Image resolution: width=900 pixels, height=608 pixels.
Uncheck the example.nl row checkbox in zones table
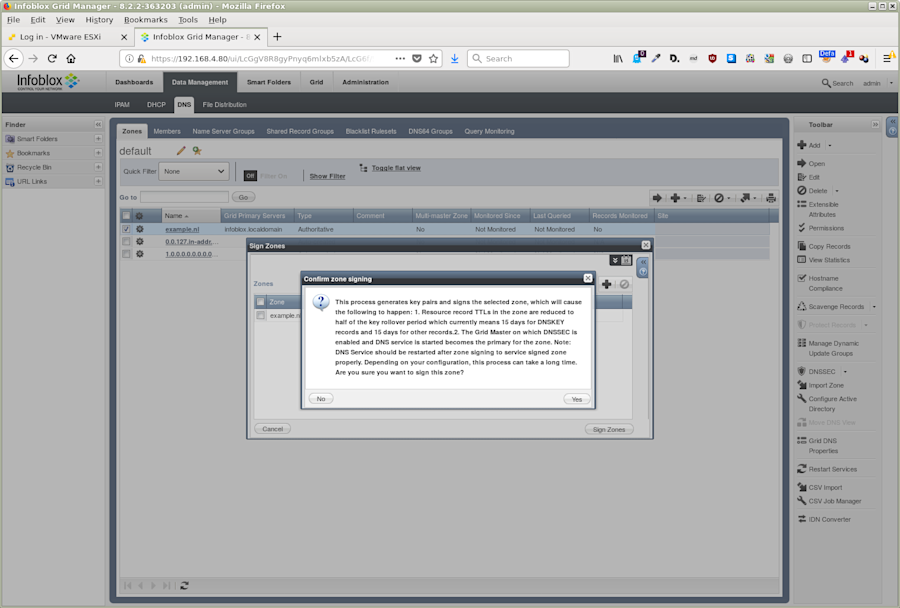point(126,229)
